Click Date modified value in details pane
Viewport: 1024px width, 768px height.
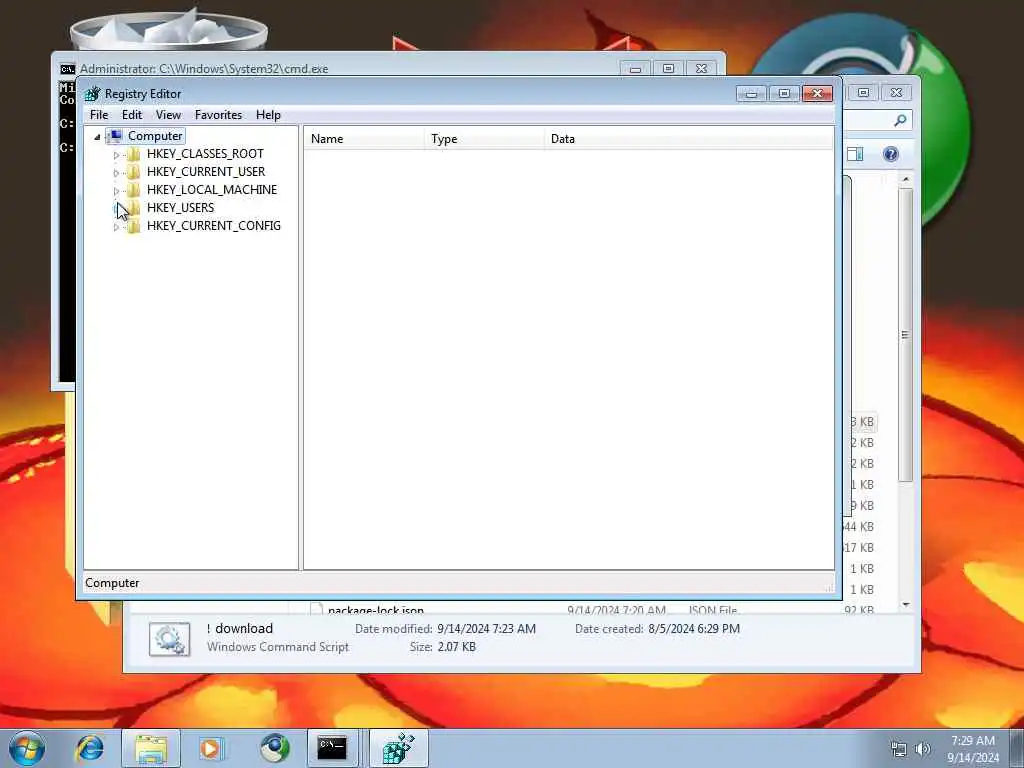point(486,629)
